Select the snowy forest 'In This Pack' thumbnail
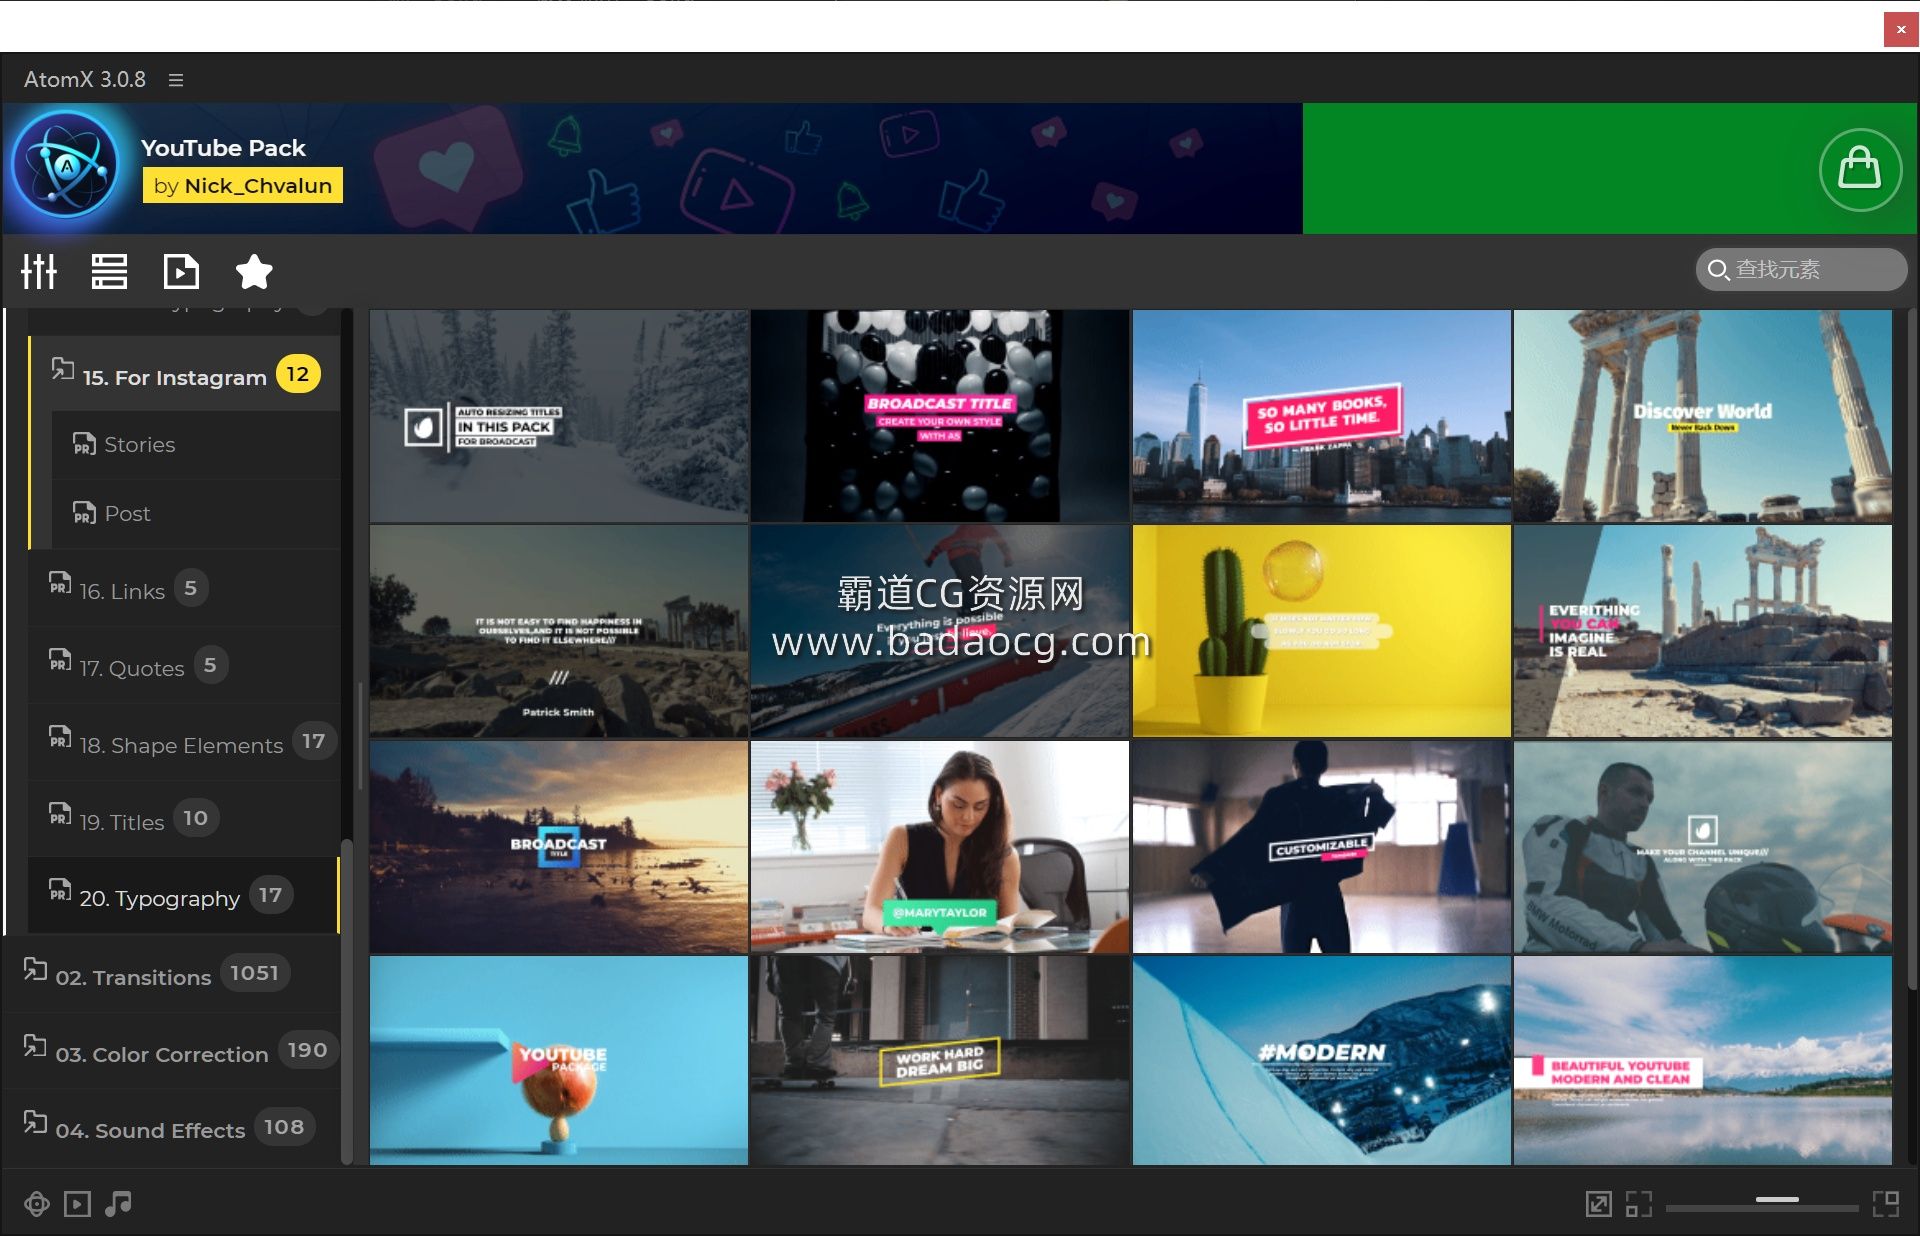The height and width of the screenshot is (1236, 1920). (x=559, y=416)
